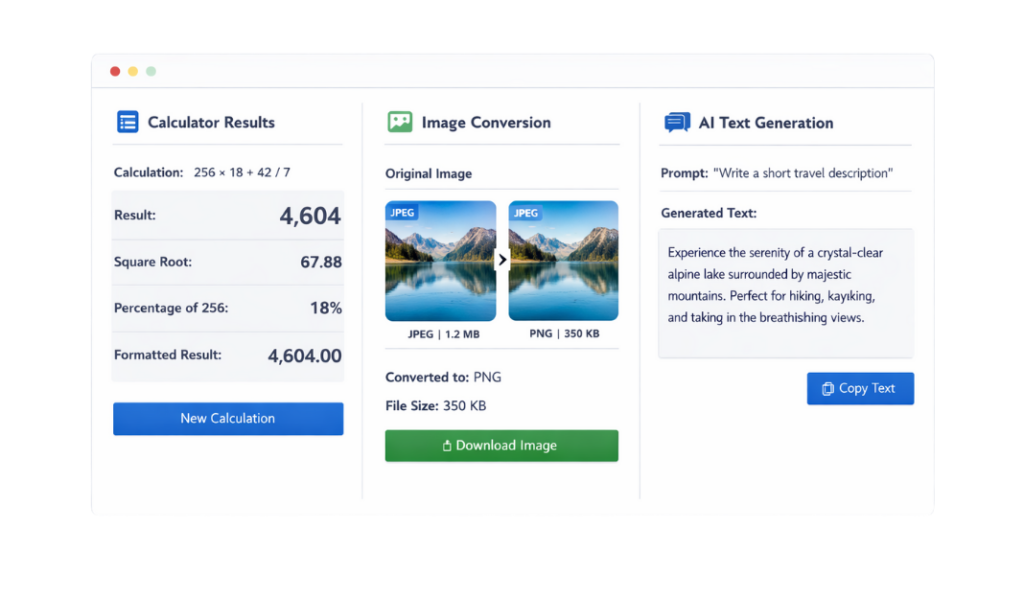The height and width of the screenshot is (596, 1024).
Task: Click the Image Conversion picture icon
Action: click(399, 122)
